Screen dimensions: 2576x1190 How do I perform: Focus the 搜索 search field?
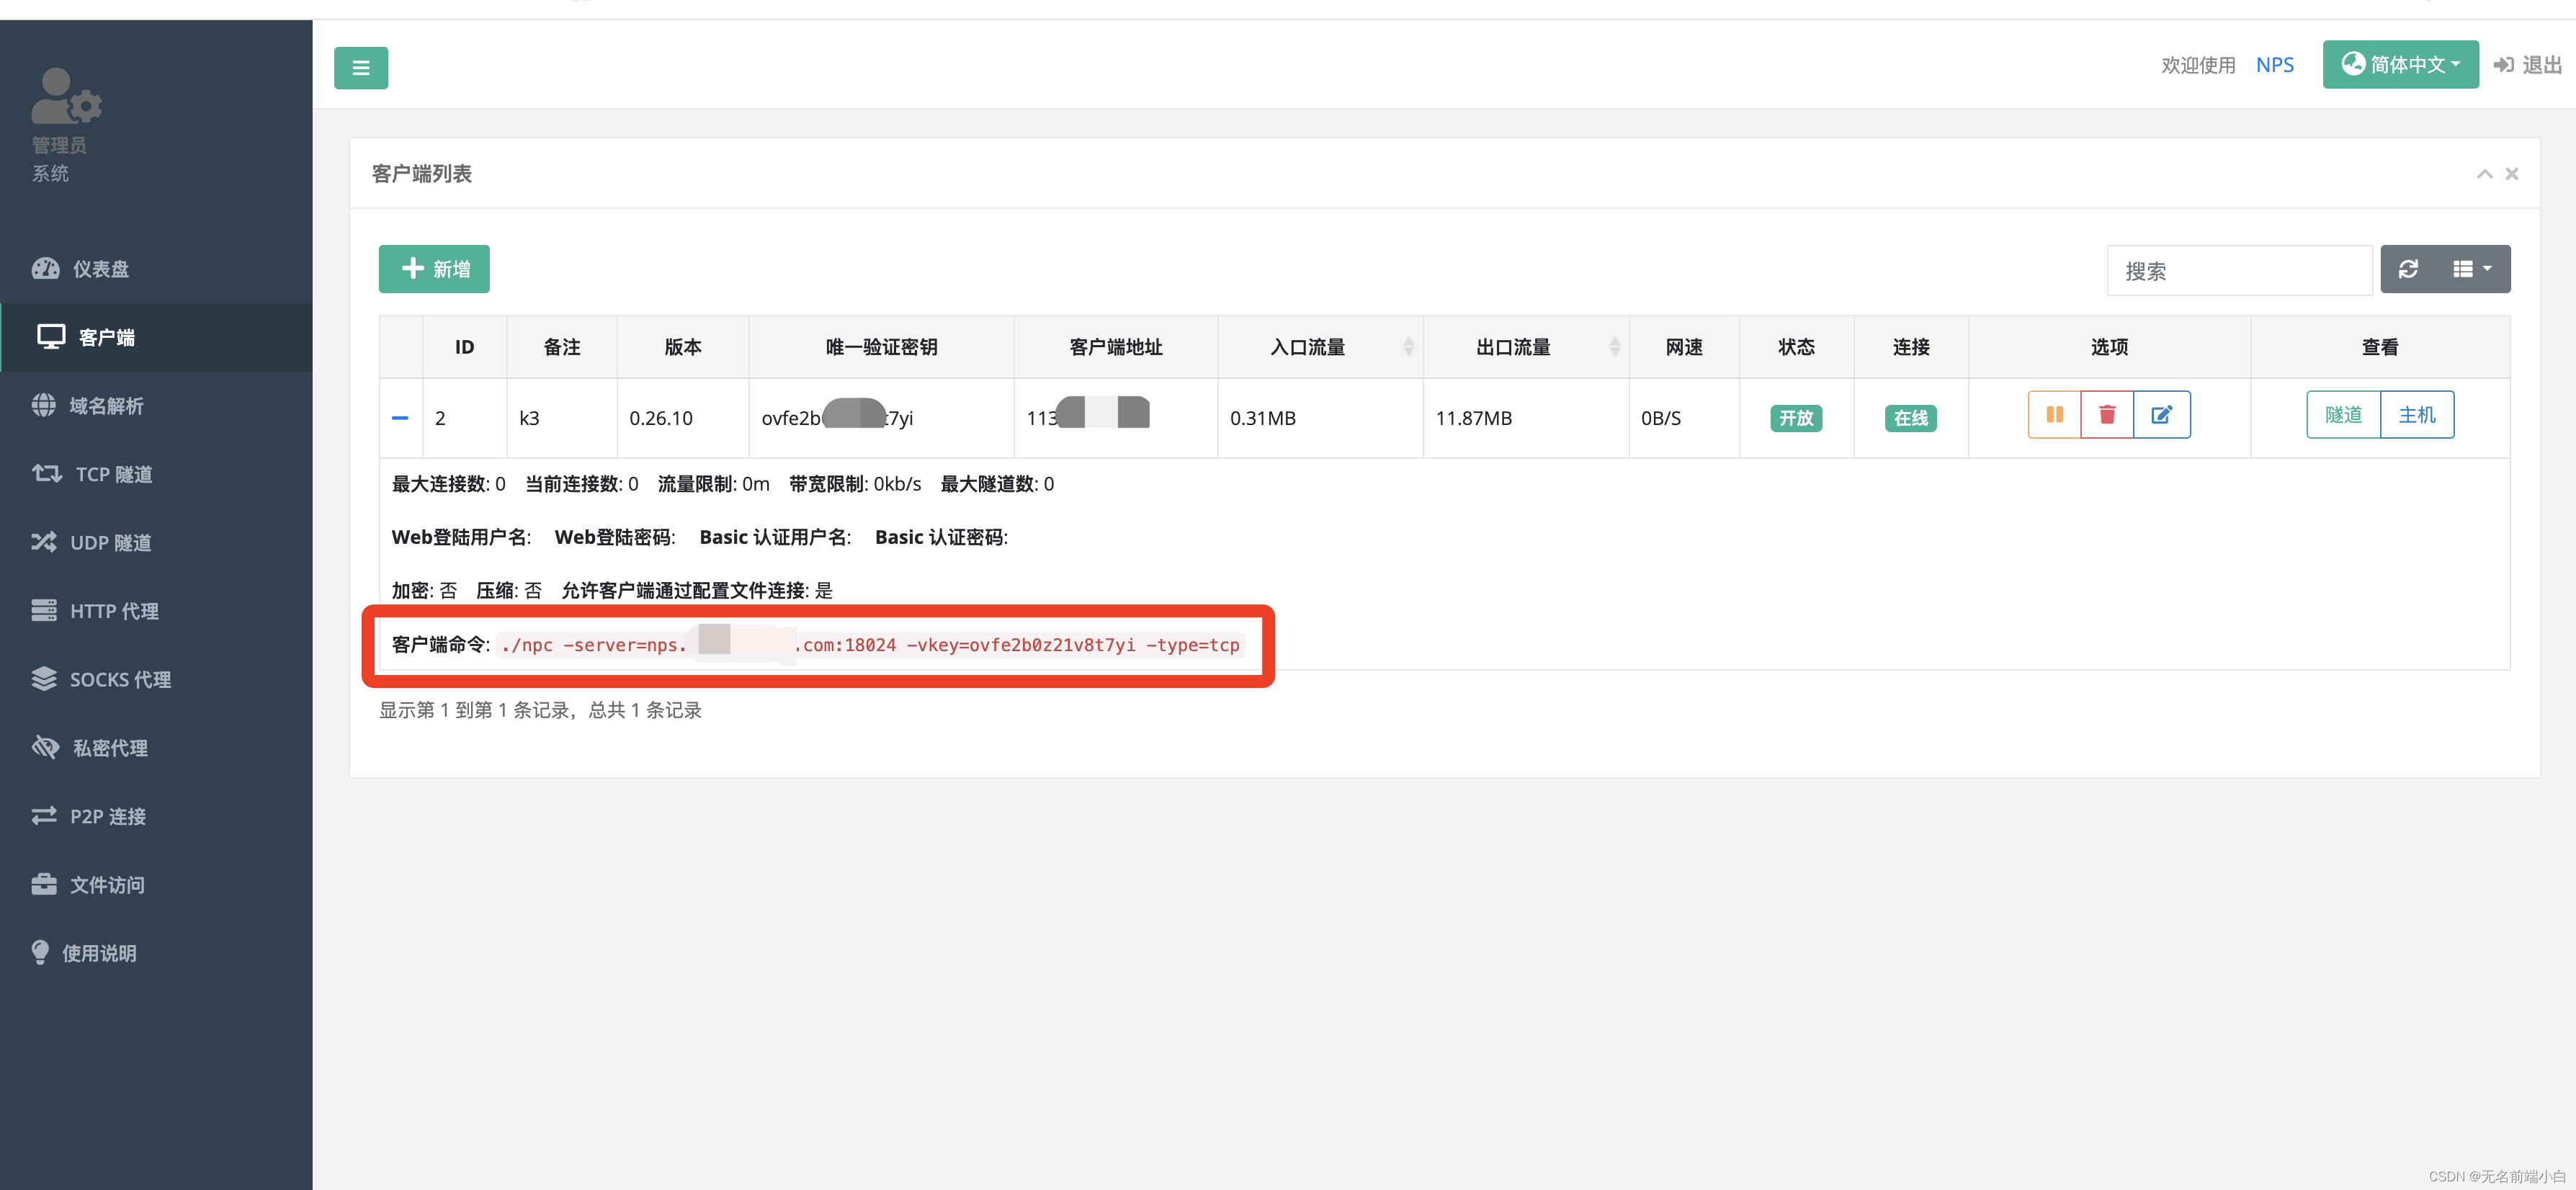click(2238, 271)
